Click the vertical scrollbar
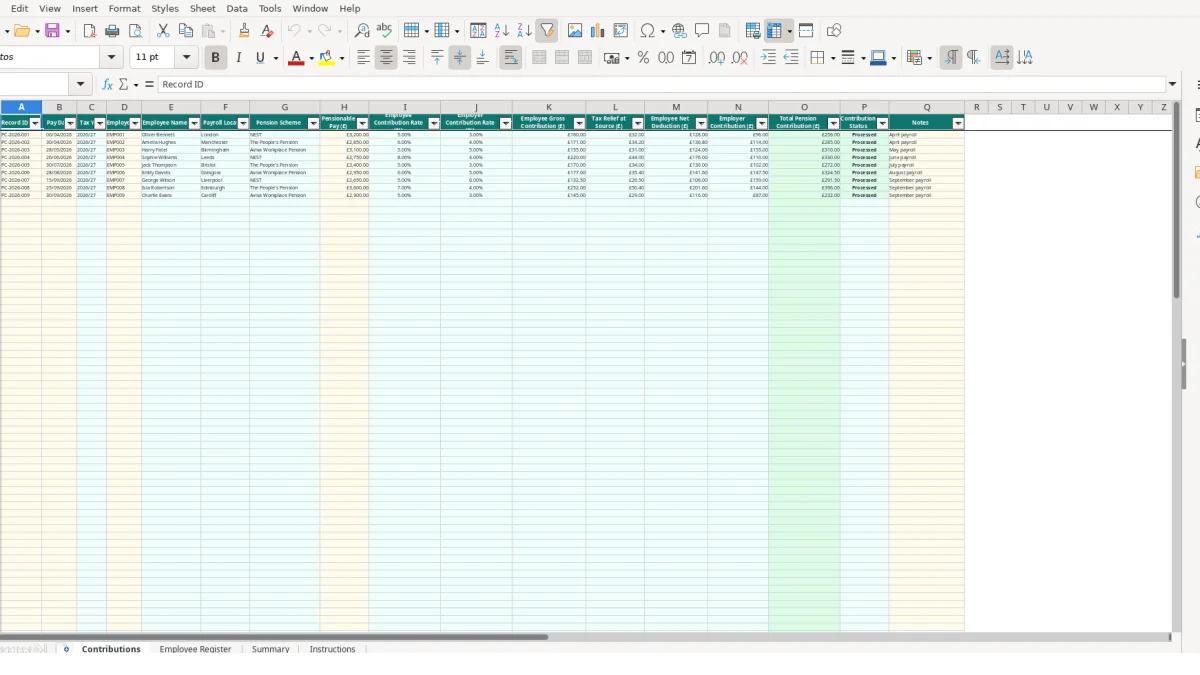This screenshot has width=1200, height=675. click(1177, 200)
